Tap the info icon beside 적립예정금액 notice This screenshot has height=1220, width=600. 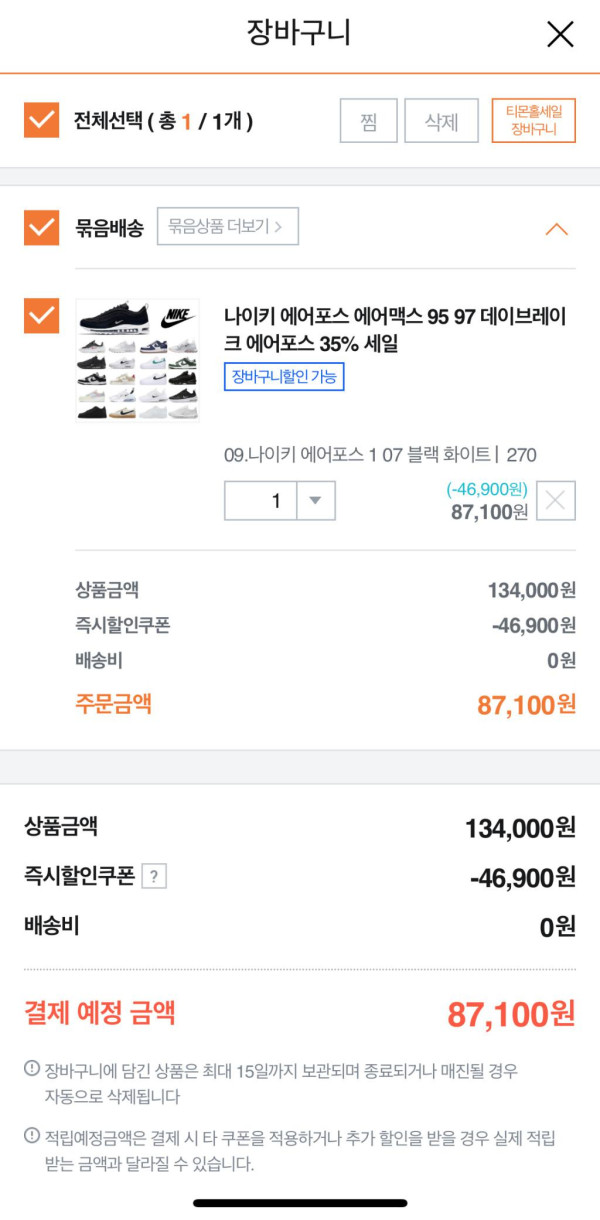32,1137
